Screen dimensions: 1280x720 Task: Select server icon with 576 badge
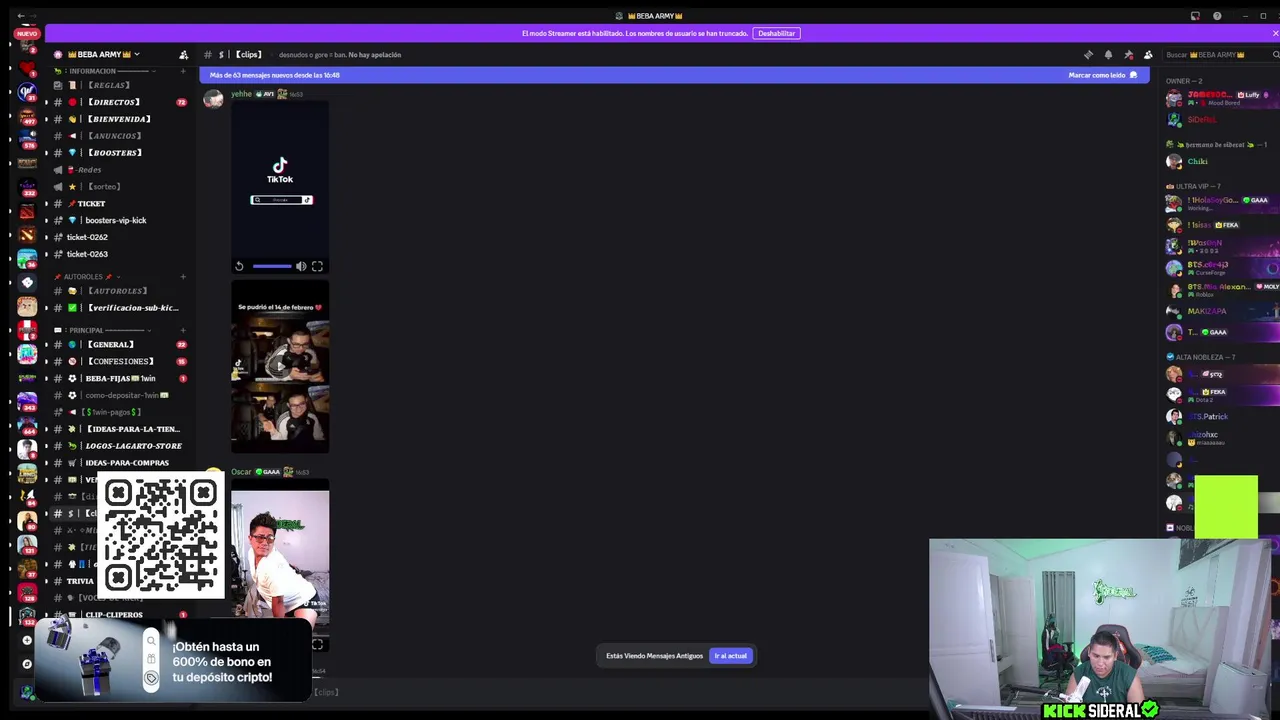pyautogui.click(x=27, y=141)
